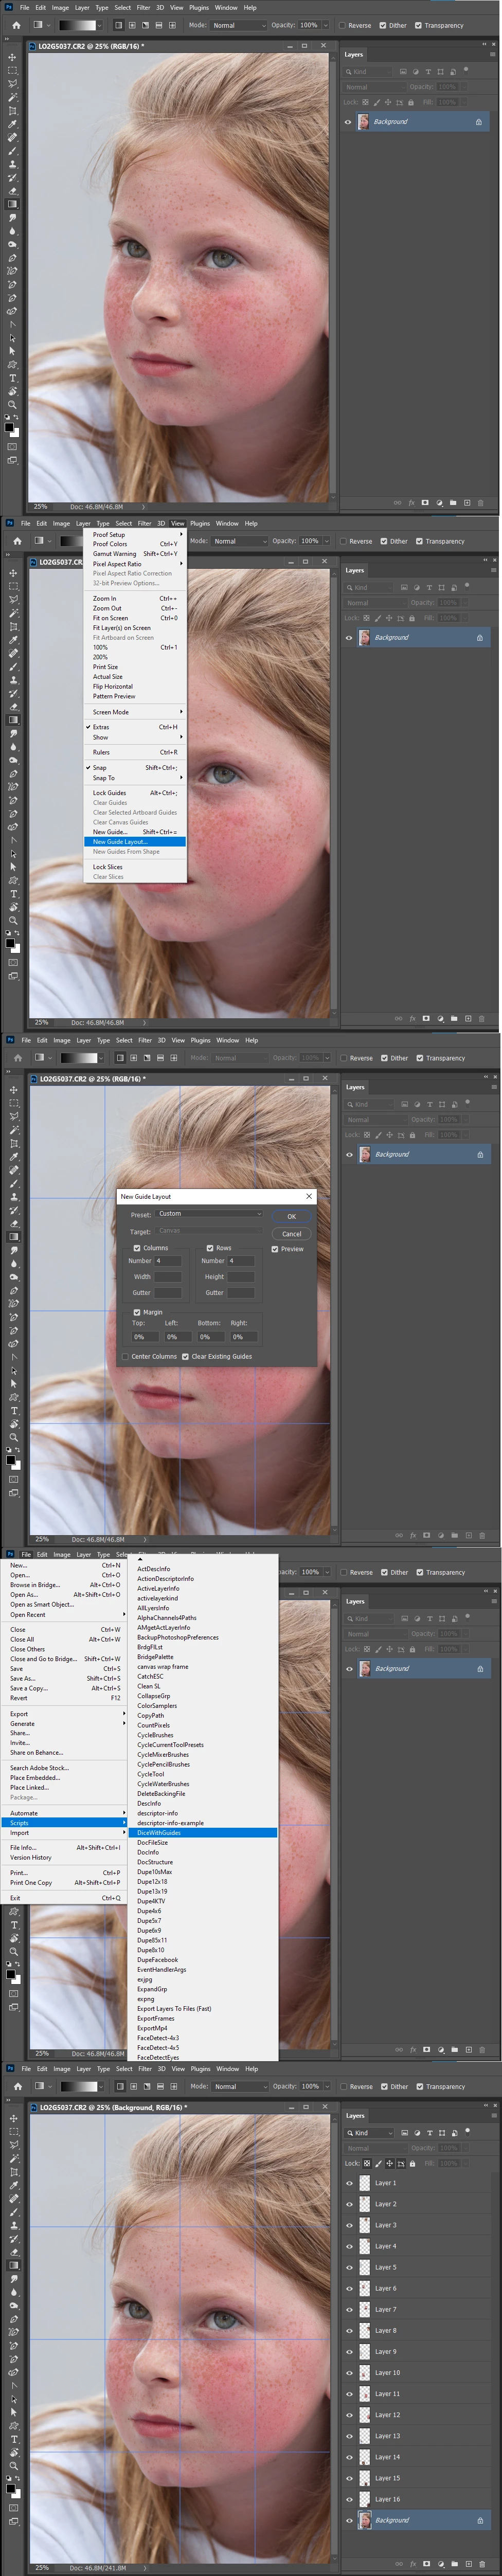Choose New Guide Layout... from View menu
Image resolution: width=502 pixels, height=2576 pixels.
click(x=135, y=842)
